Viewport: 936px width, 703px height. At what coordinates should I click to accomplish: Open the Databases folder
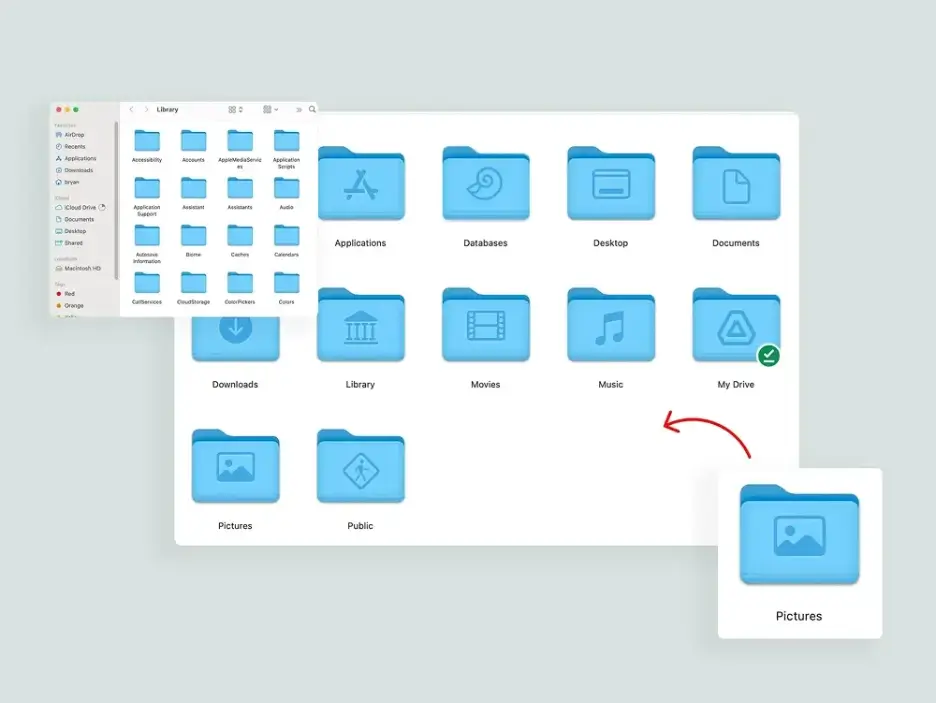pyautogui.click(x=486, y=184)
